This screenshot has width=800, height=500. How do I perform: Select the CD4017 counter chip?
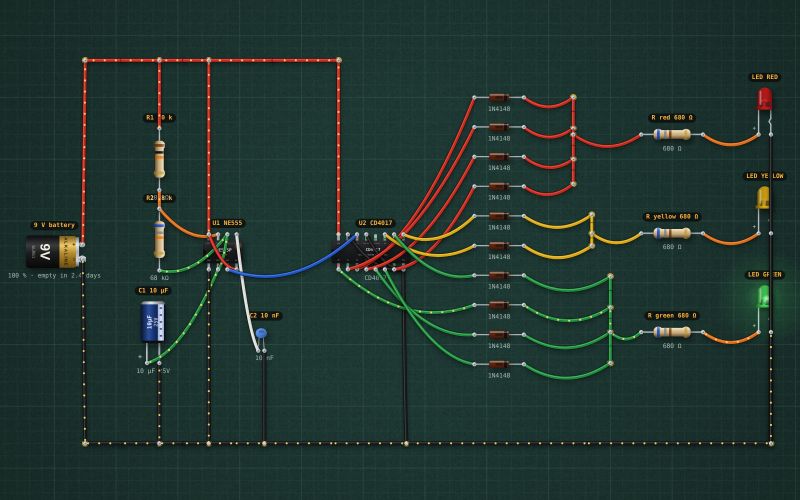(371, 252)
